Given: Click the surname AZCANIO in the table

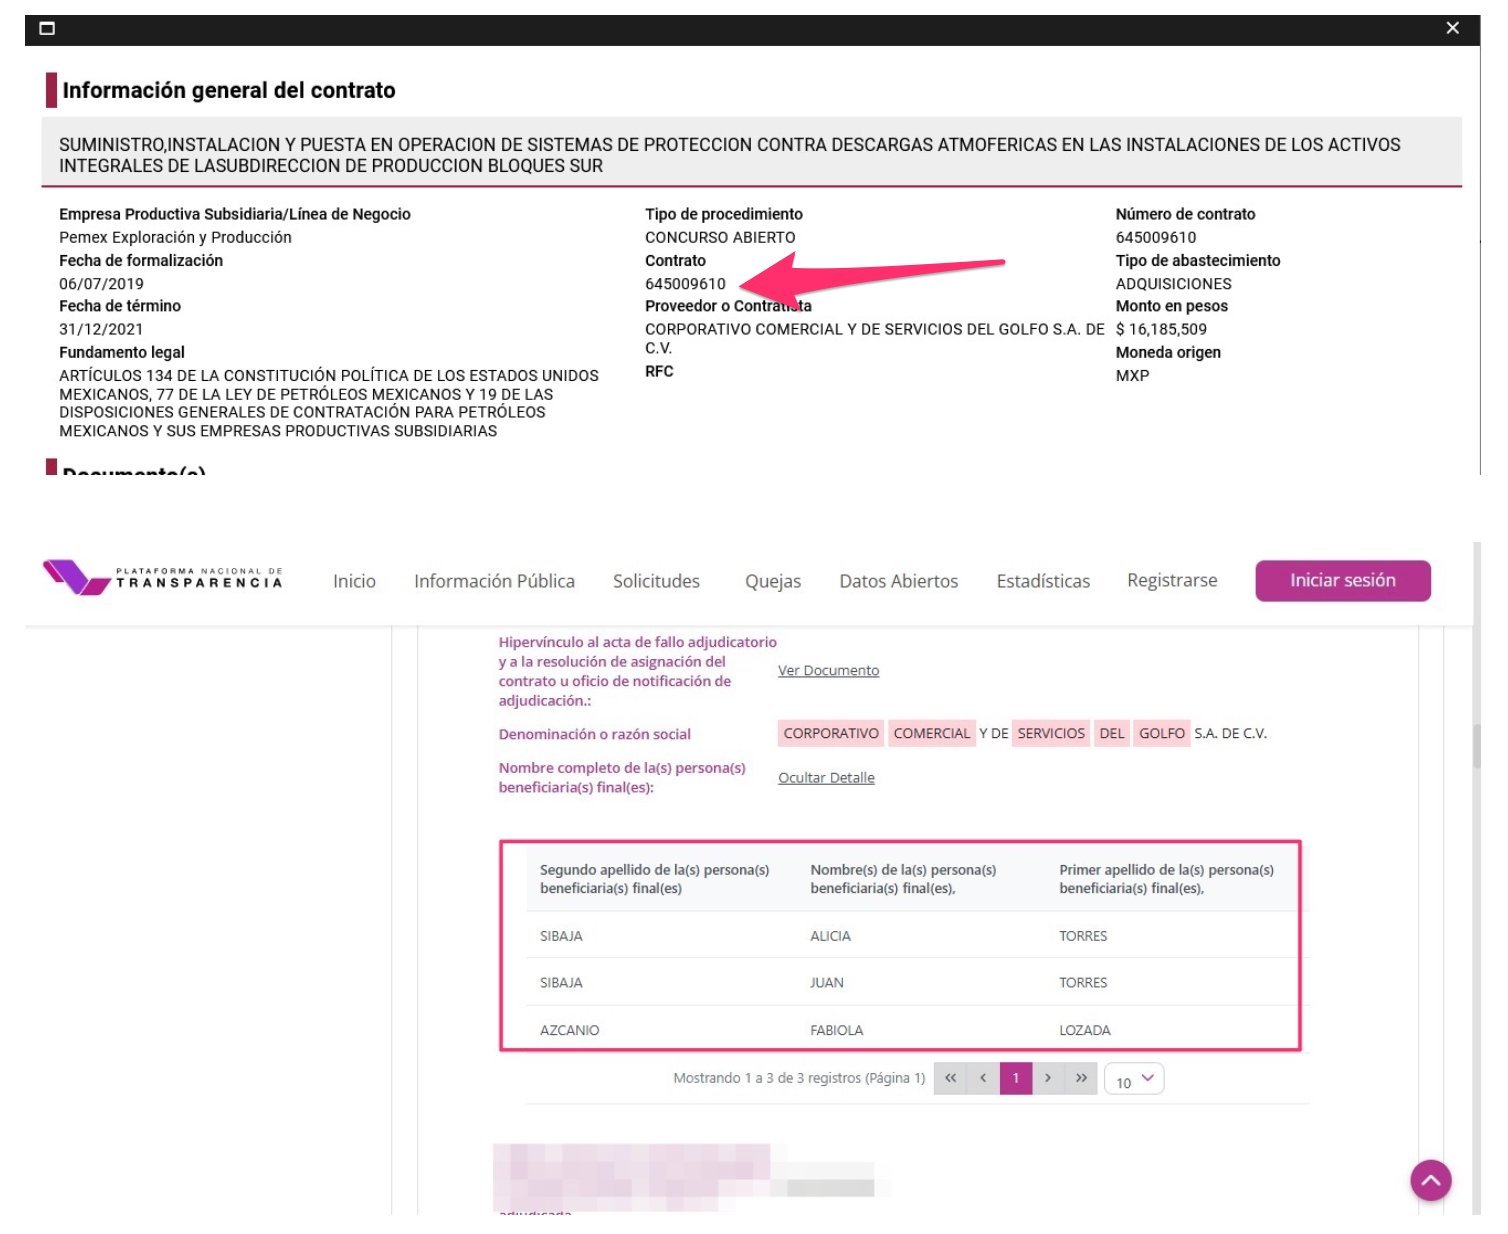Looking at the screenshot, I should pyautogui.click(x=569, y=1030).
